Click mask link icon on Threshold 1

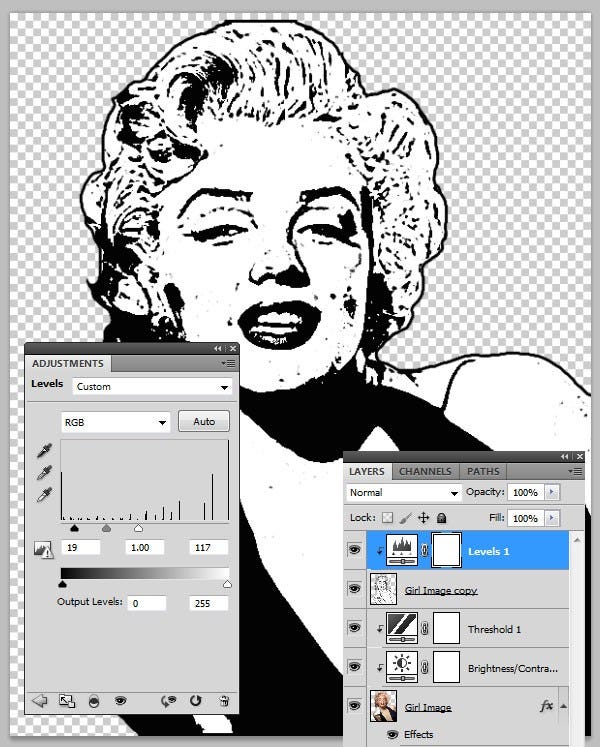point(425,629)
